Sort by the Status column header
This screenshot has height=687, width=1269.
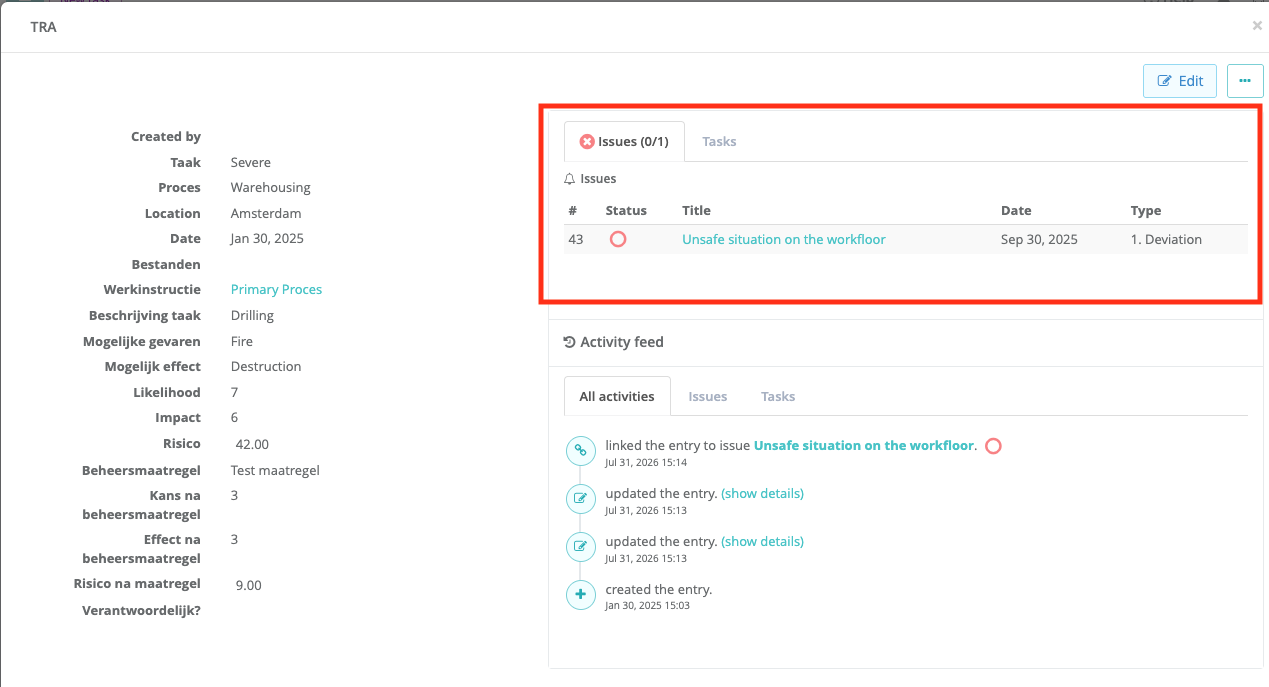click(626, 210)
